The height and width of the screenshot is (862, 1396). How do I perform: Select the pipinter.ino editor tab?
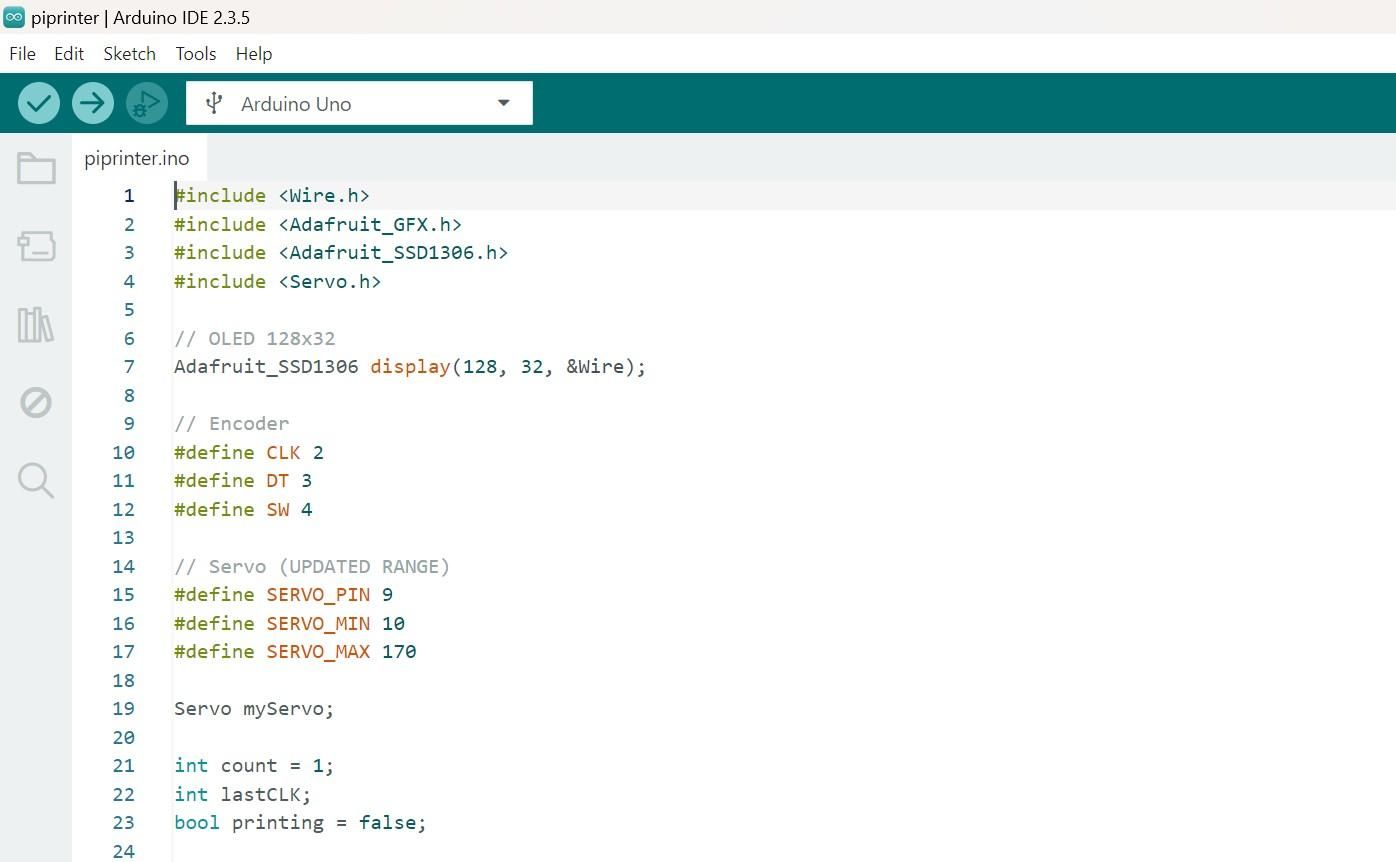point(137,159)
